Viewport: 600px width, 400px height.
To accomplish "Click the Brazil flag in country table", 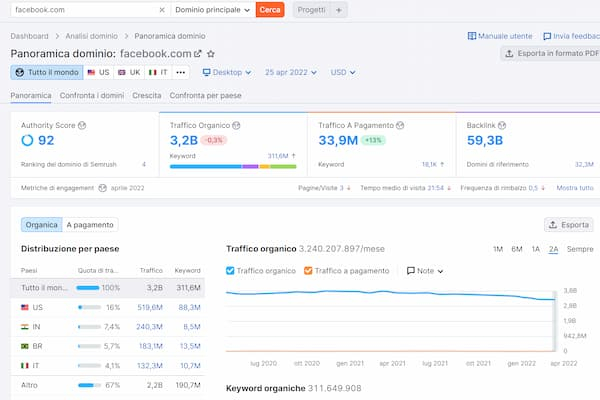I will (25, 346).
